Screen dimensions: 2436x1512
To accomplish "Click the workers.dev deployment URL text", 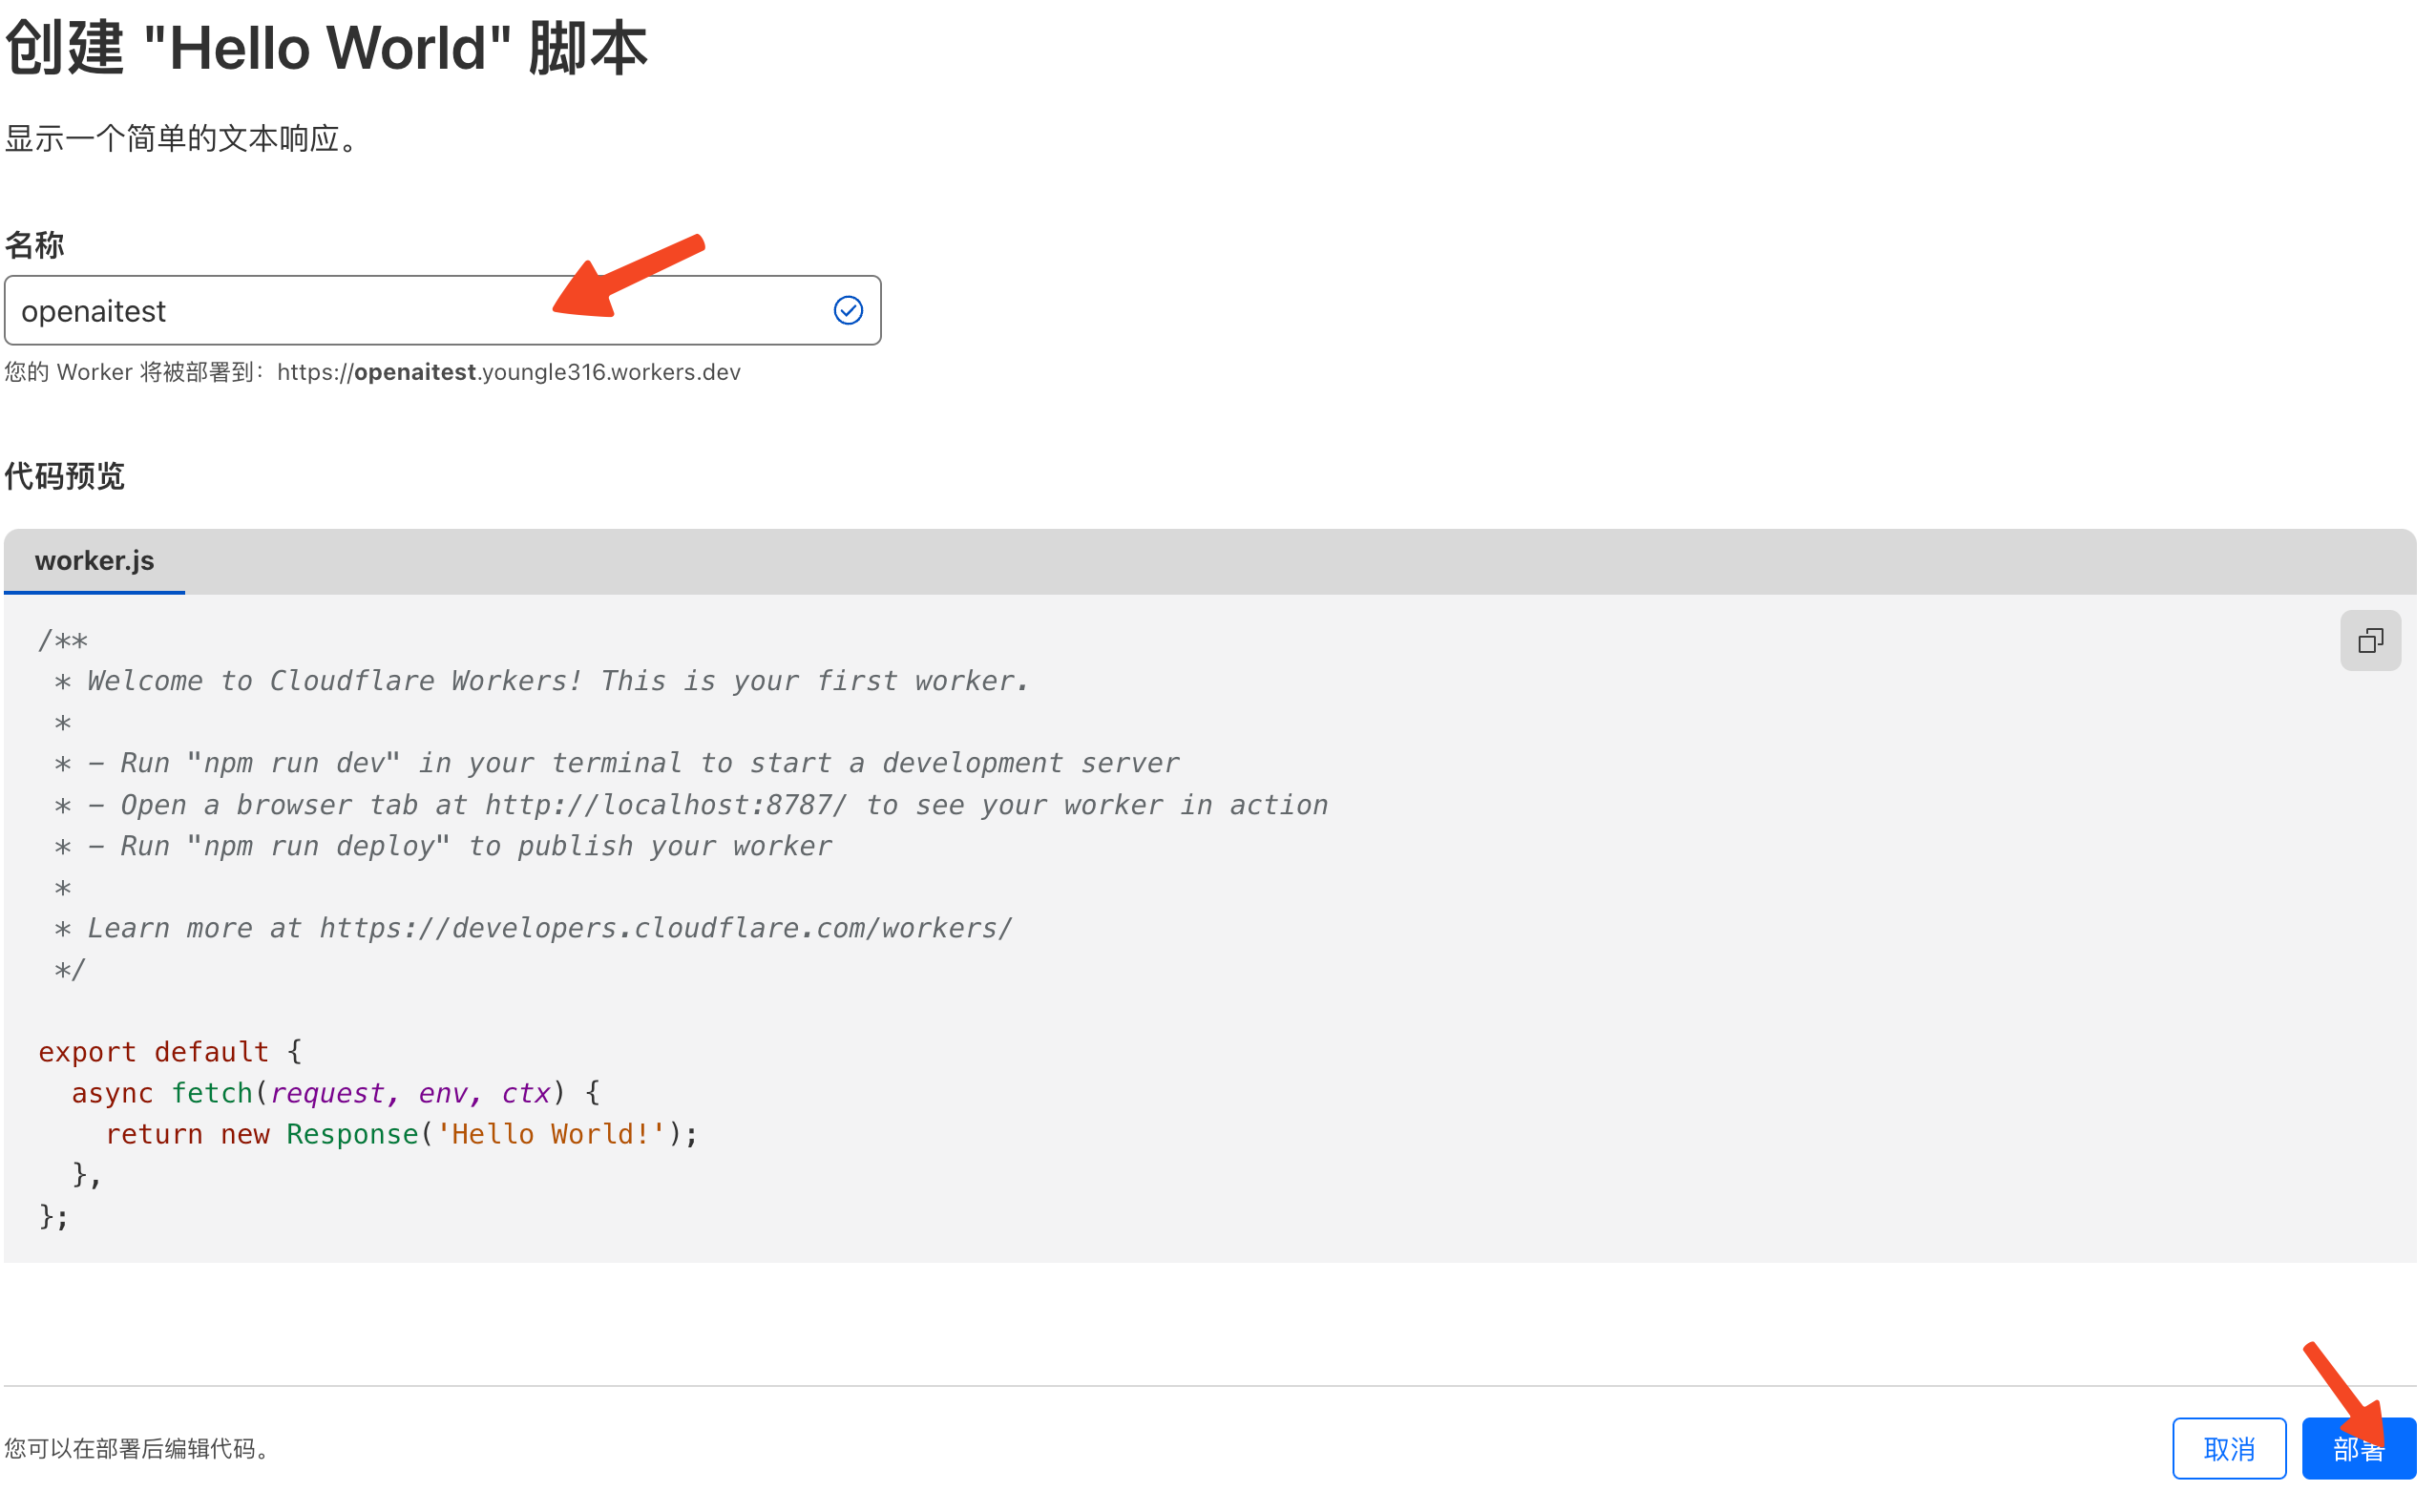I will point(508,372).
